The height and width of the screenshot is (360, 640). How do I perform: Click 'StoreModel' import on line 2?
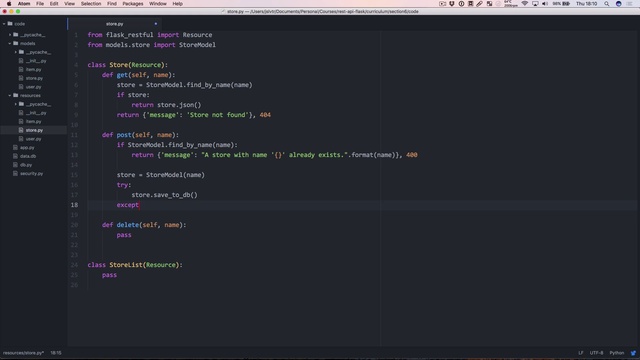(197, 45)
